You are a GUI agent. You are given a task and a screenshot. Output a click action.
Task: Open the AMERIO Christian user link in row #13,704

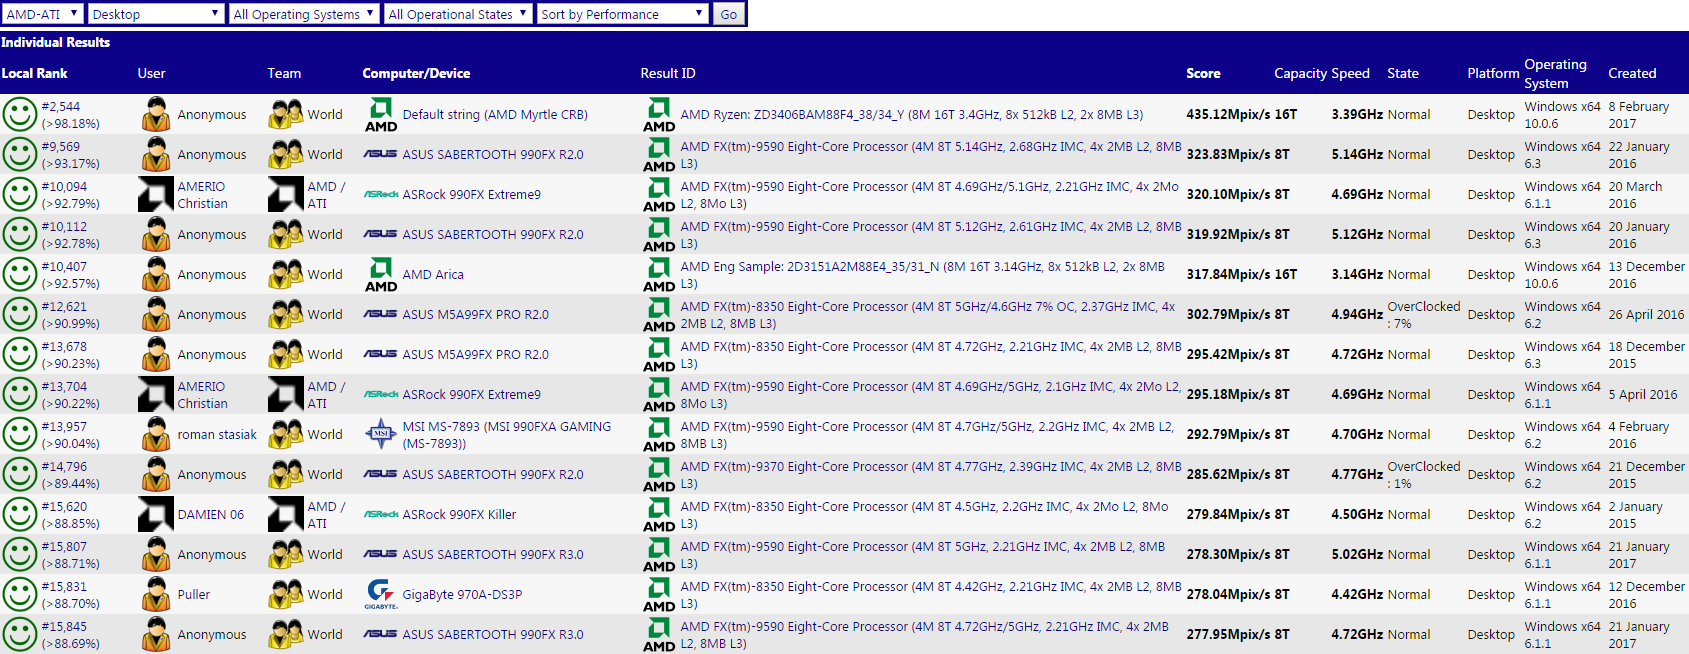tap(202, 395)
